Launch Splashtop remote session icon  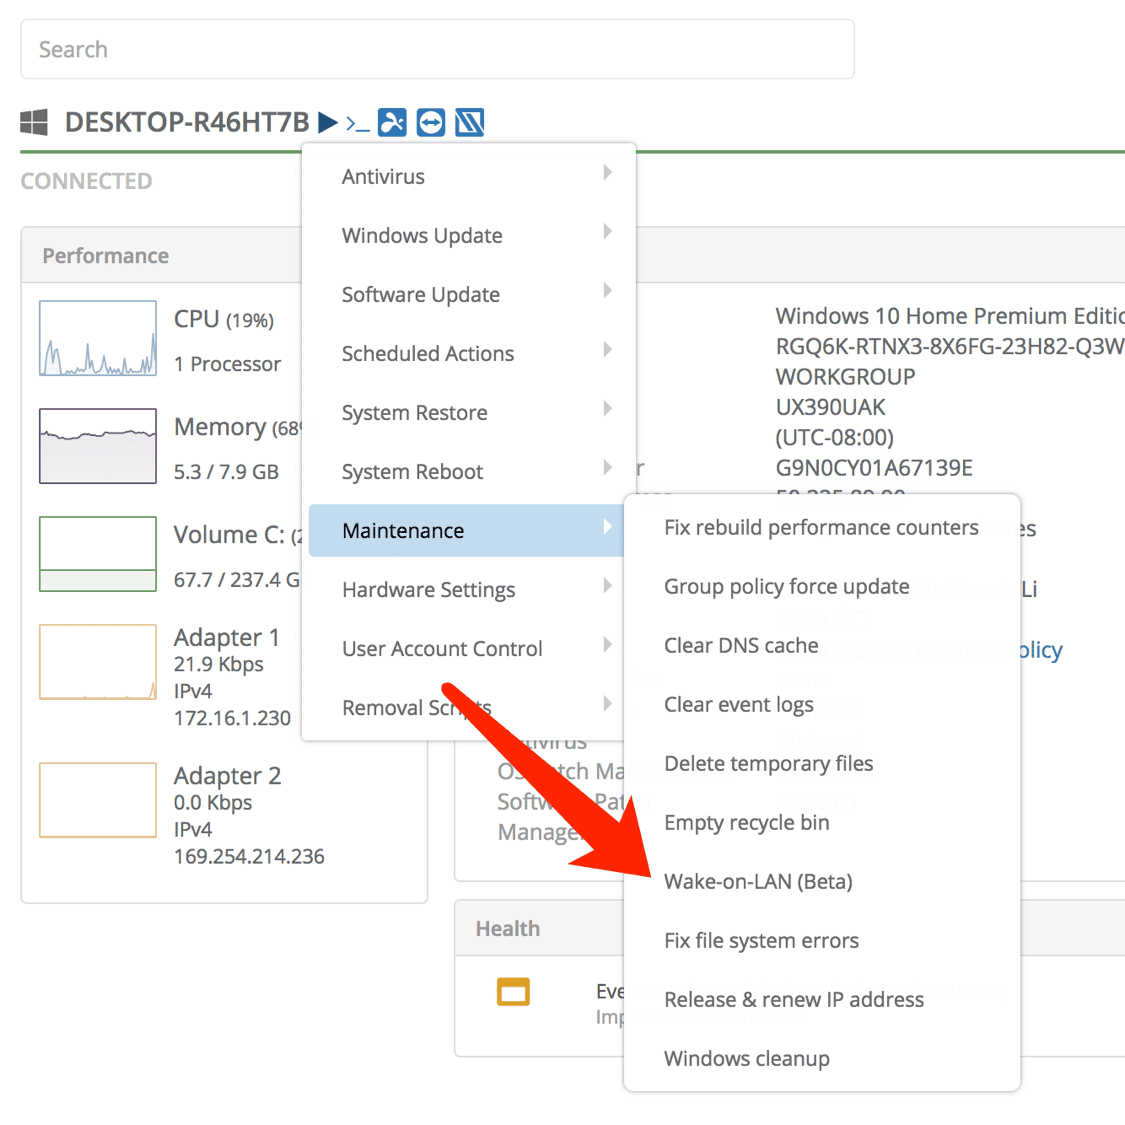[392, 122]
